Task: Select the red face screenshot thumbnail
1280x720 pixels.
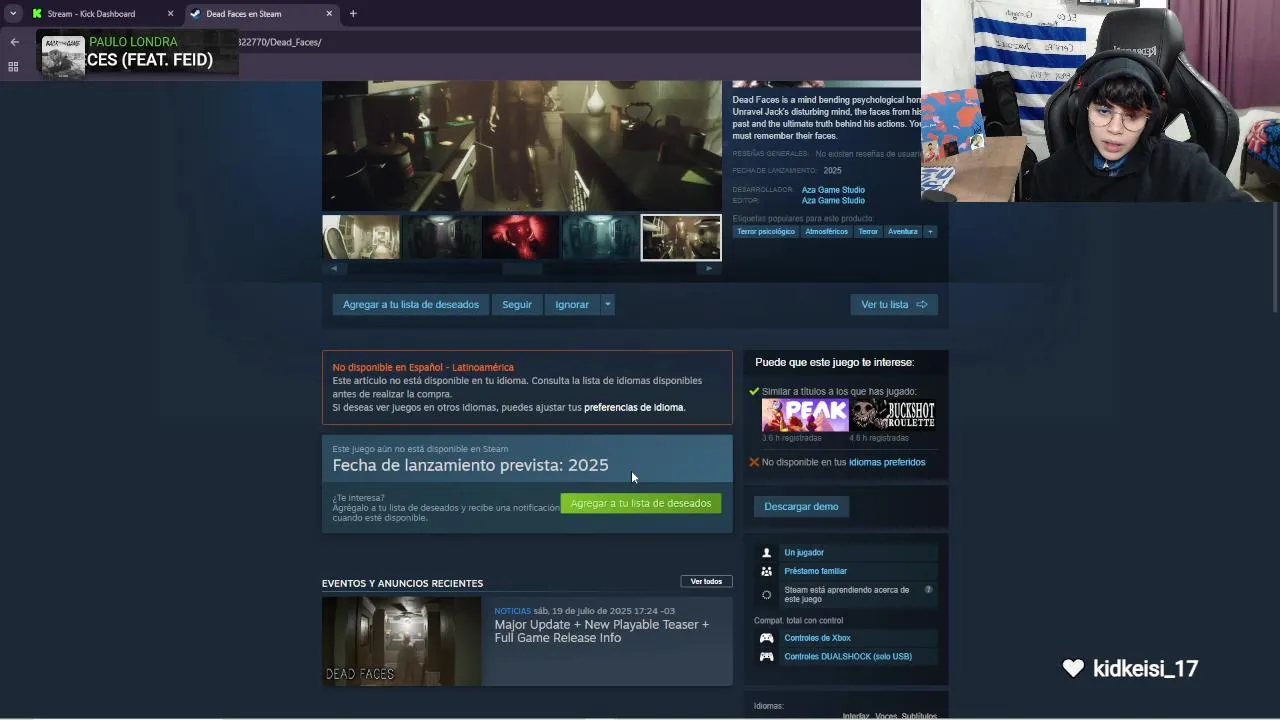Action: tap(521, 238)
